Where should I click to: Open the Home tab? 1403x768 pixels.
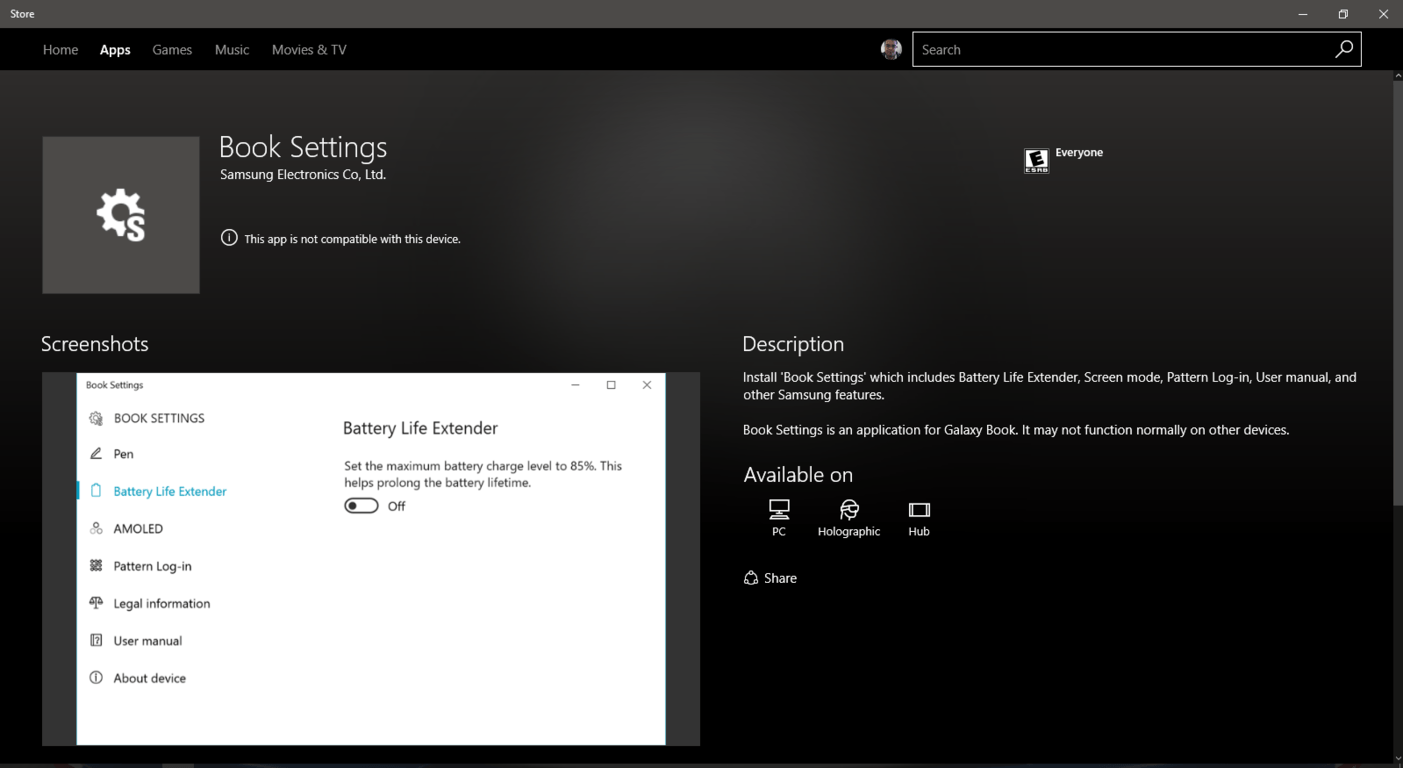[60, 49]
